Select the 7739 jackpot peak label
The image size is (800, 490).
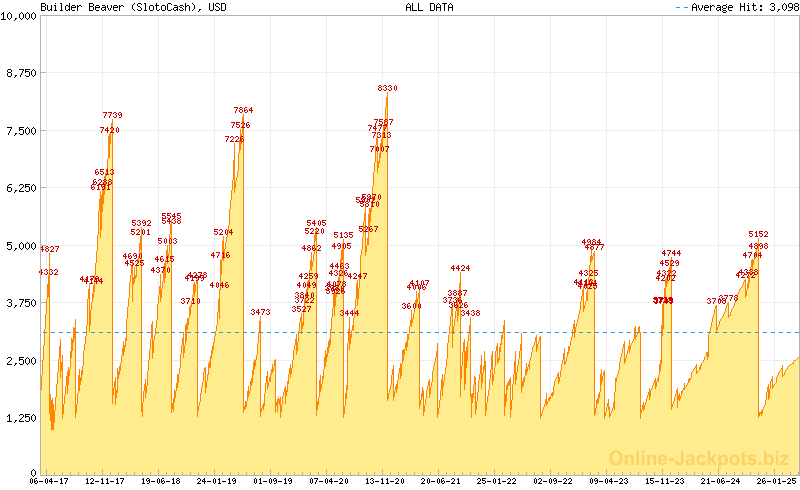tap(112, 115)
